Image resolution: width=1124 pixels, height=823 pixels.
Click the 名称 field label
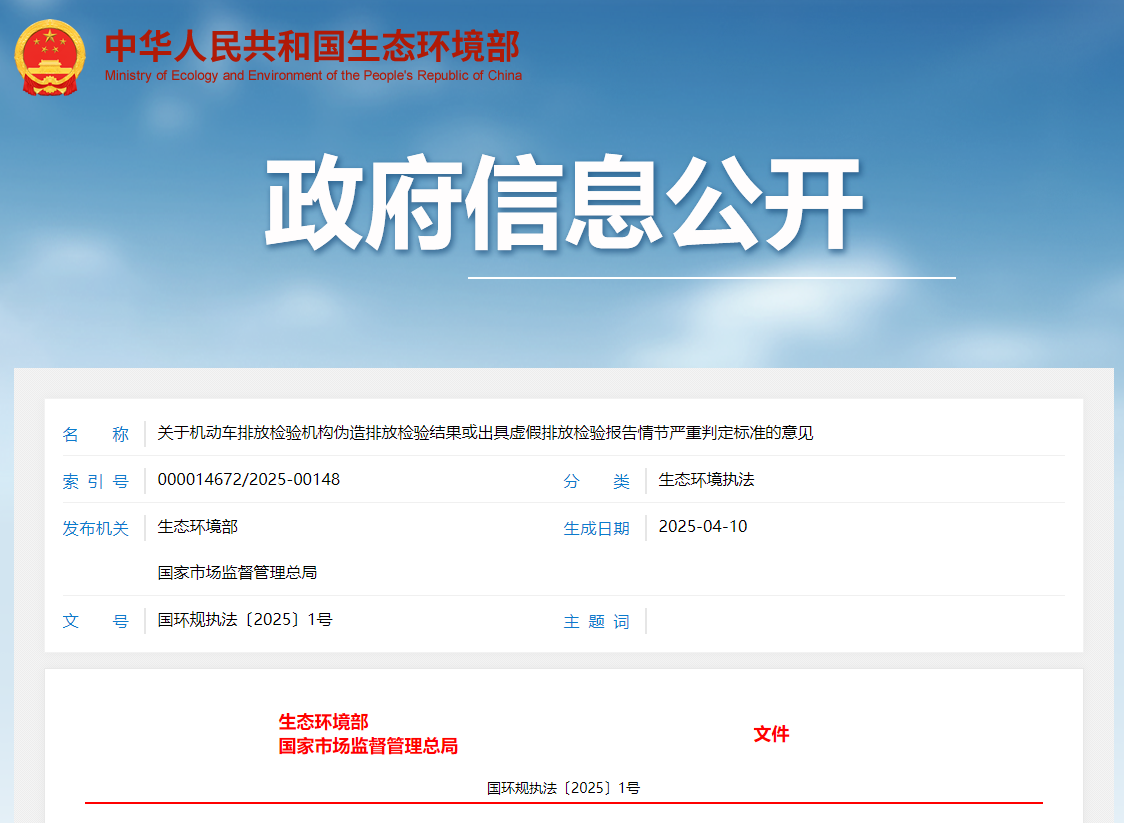click(x=95, y=434)
